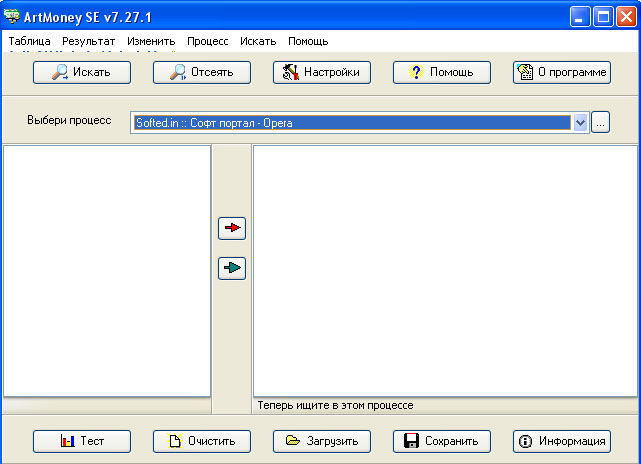Open the Результат menu

click(x=89, y=41)
